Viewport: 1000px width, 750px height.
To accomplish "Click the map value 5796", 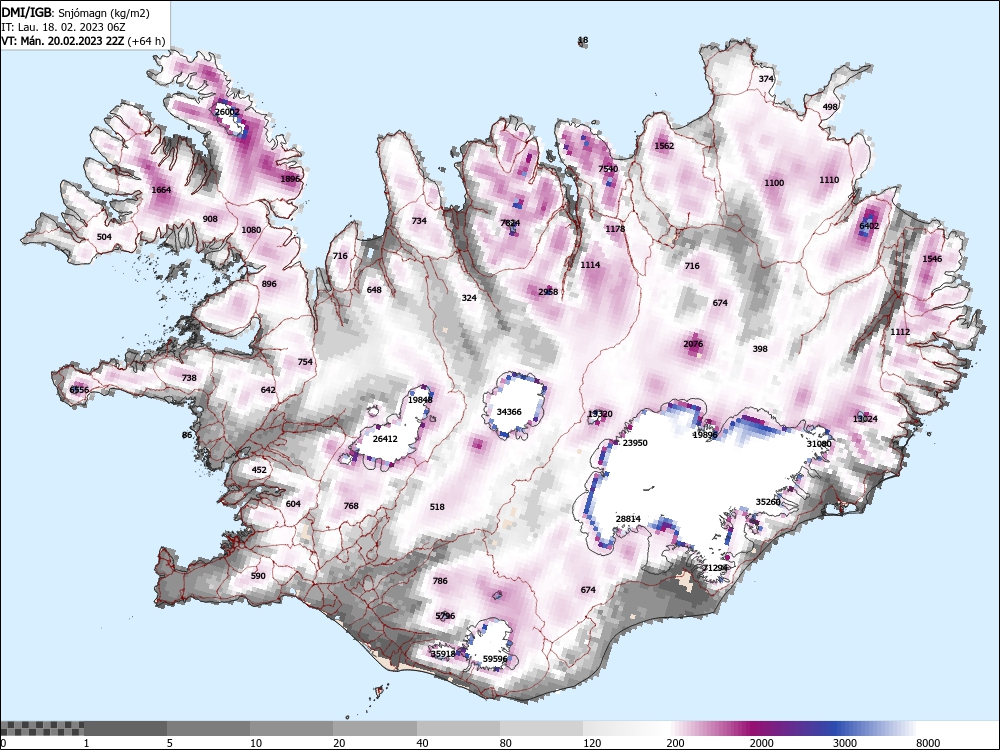I will pyautogui.click(x=445, y=616).
